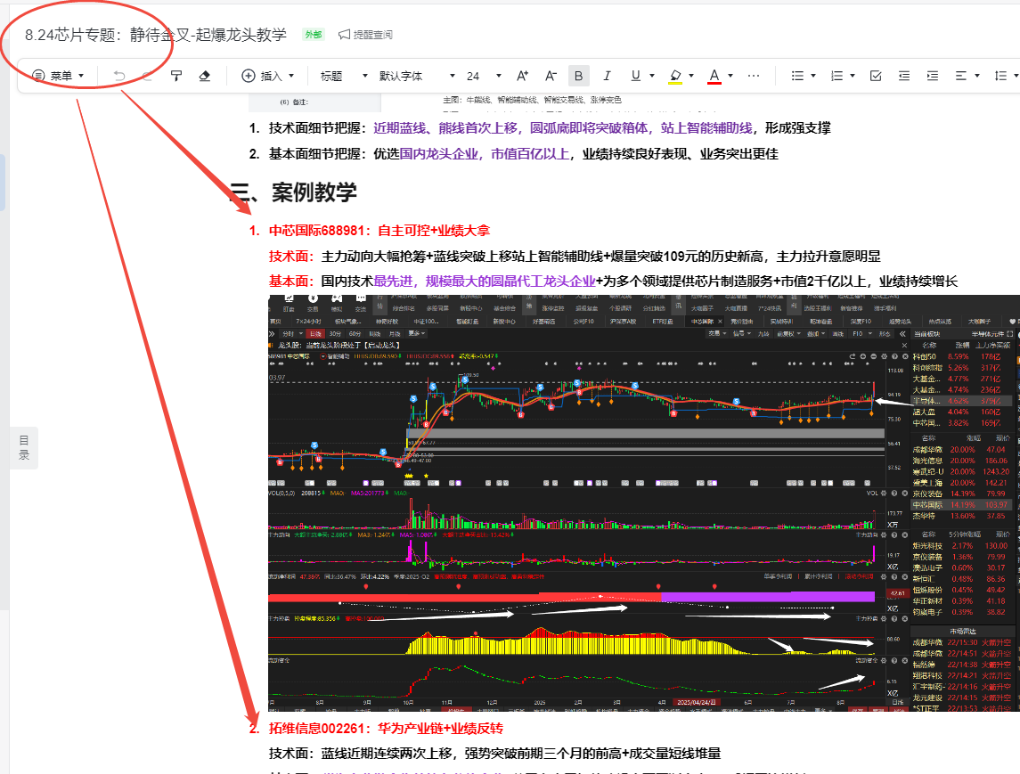
Task: Apply the red font color
Action: point(714,76)
